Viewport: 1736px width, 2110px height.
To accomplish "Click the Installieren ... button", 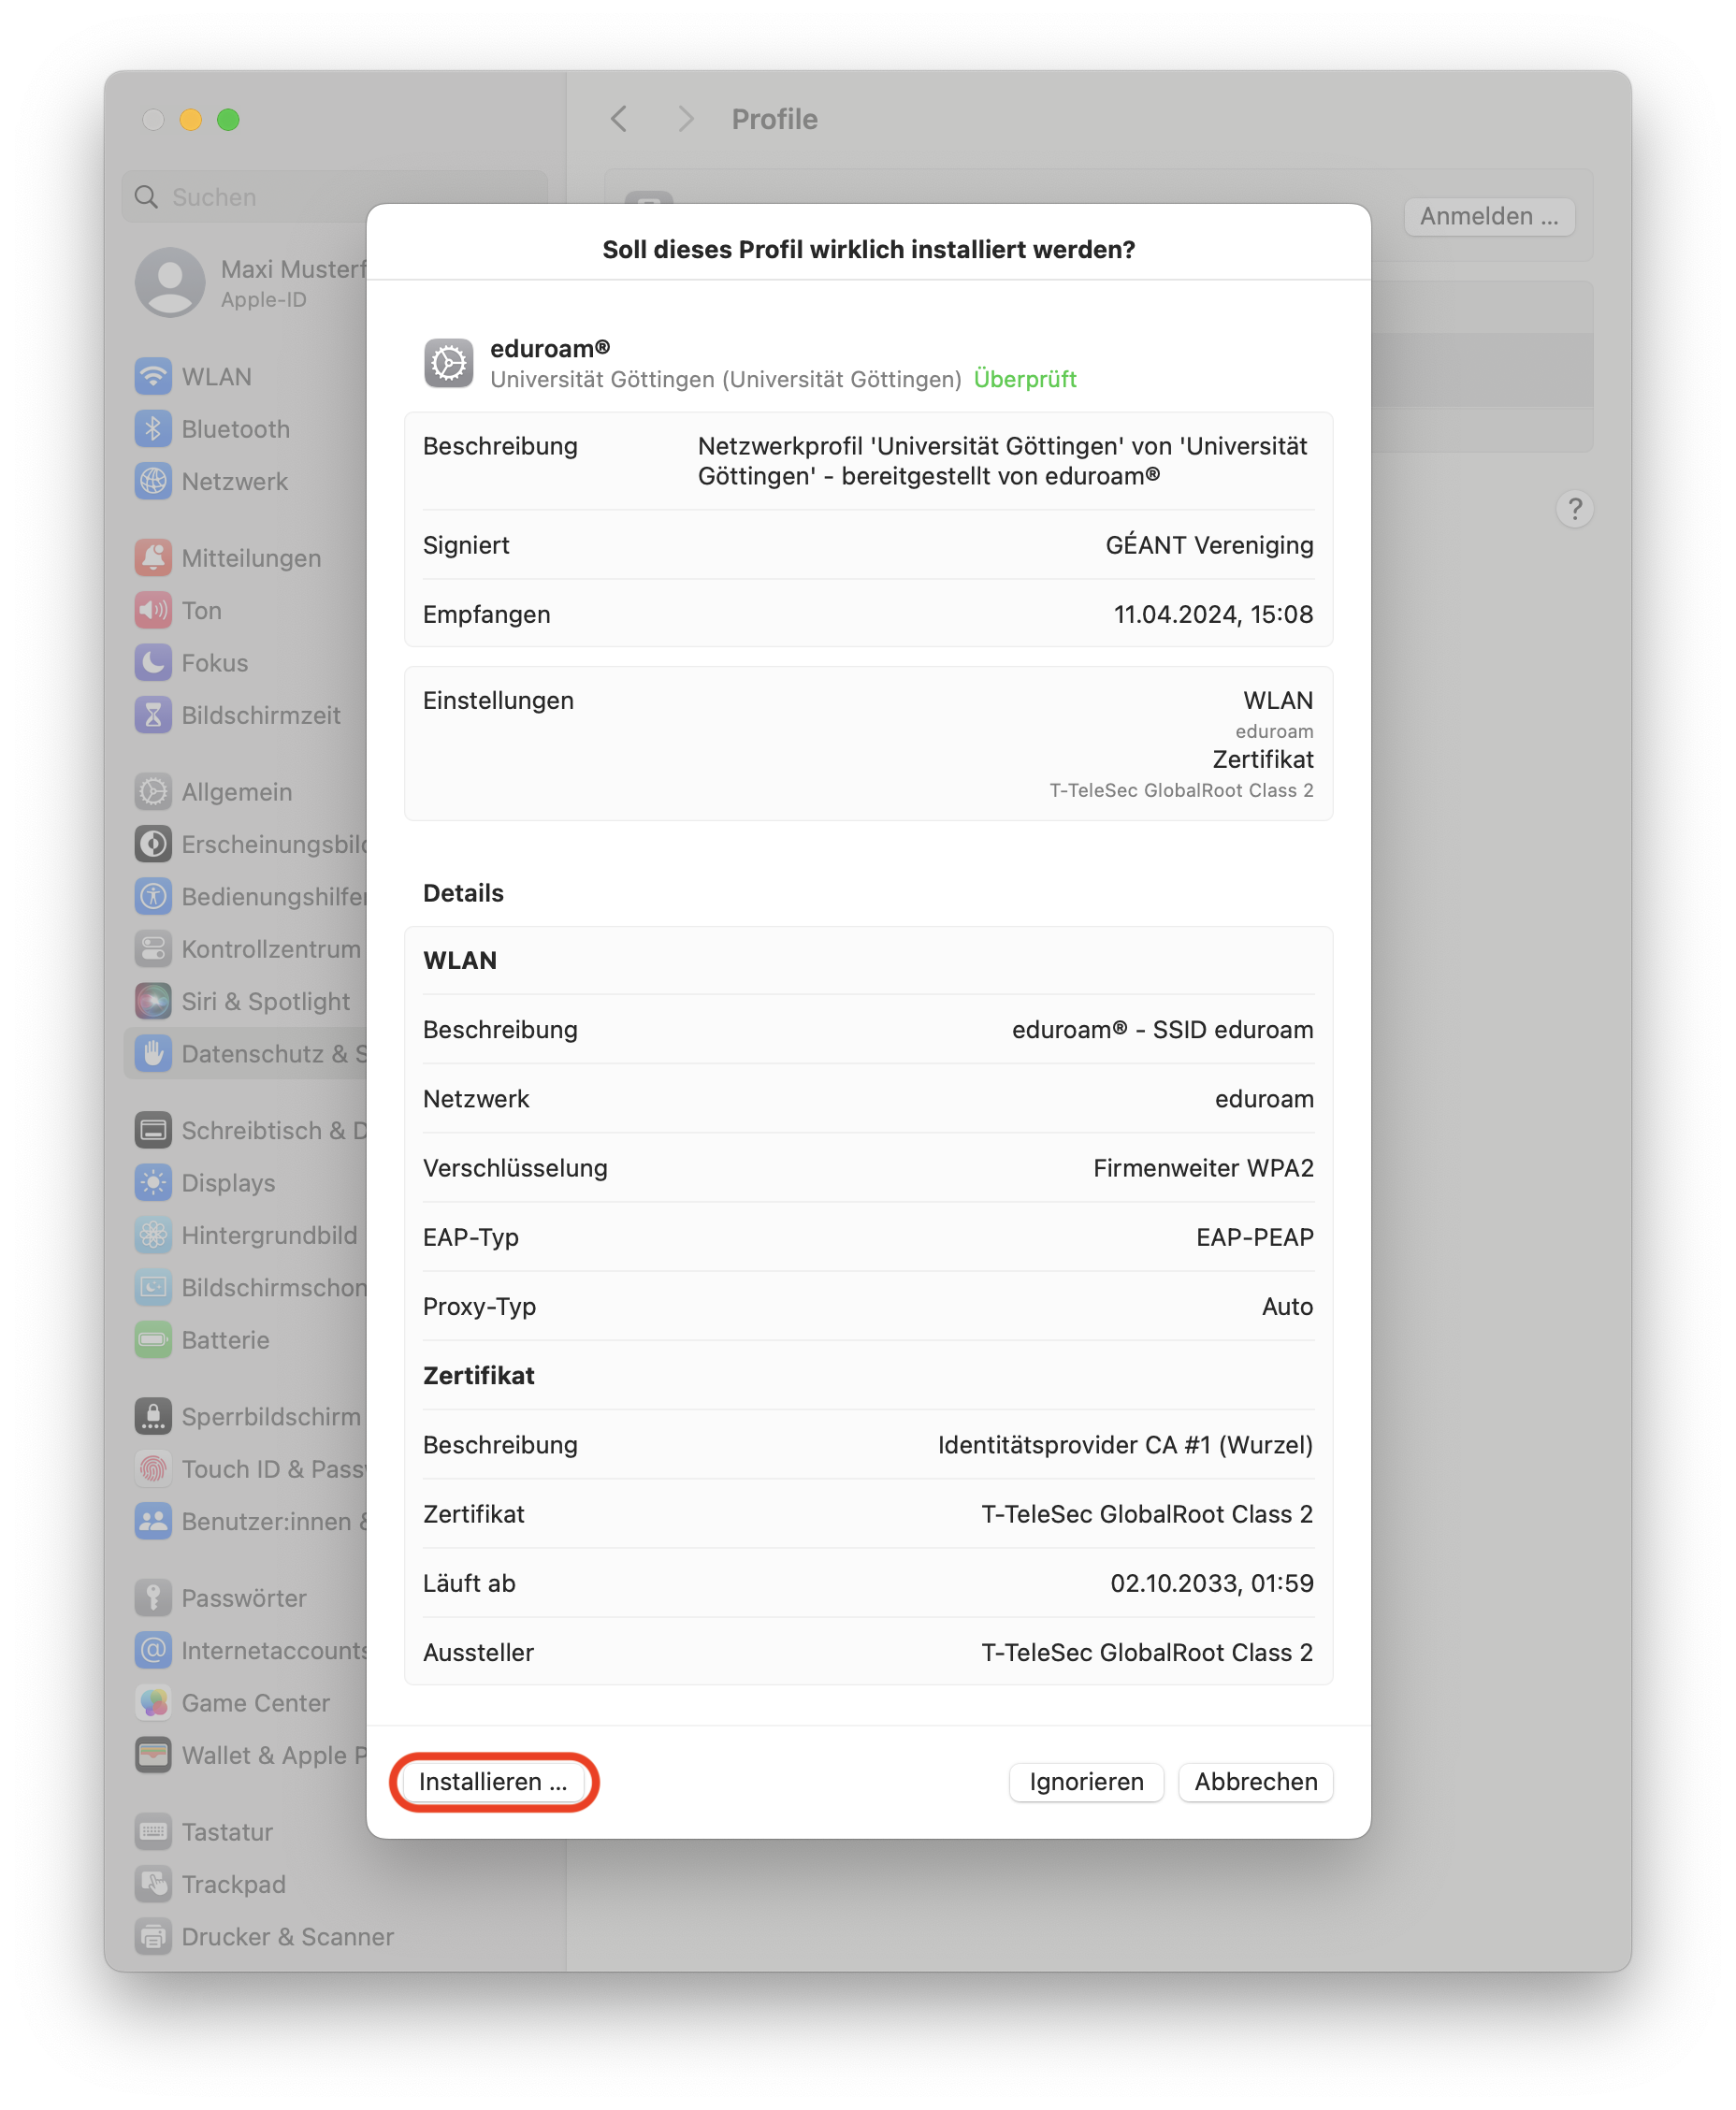I will click(493, 1781).
